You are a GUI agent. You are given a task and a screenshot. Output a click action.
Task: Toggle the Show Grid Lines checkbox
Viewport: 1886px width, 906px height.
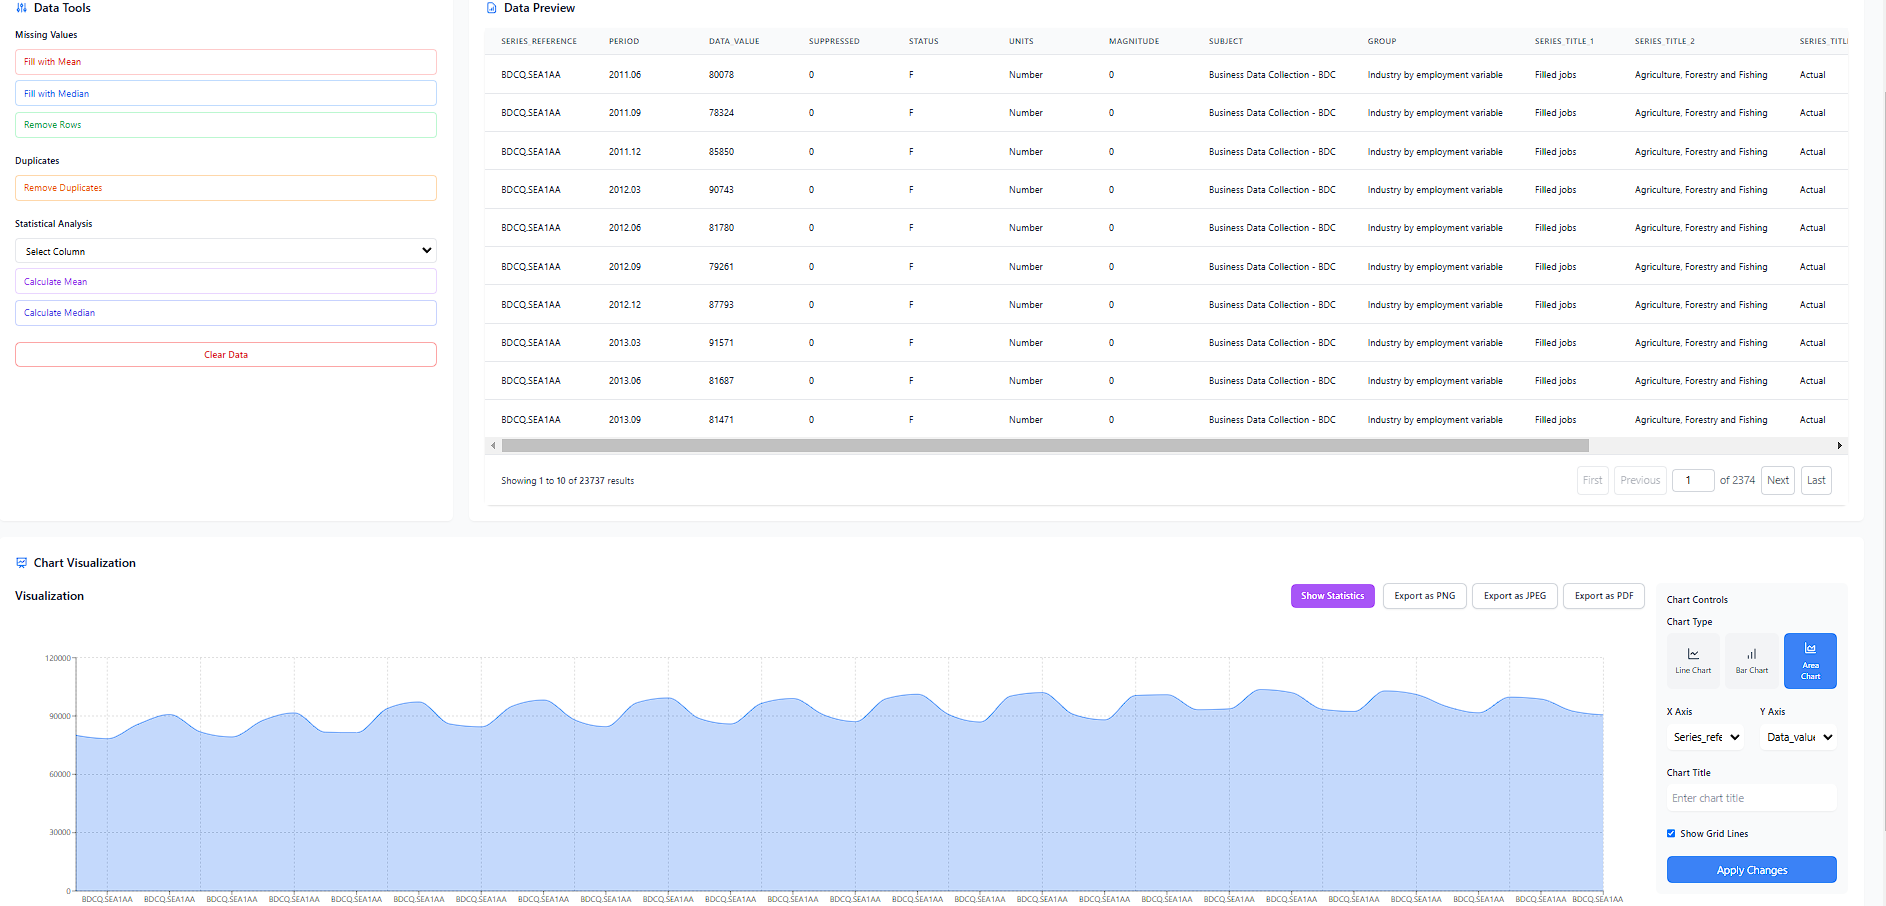point(1671,833)
